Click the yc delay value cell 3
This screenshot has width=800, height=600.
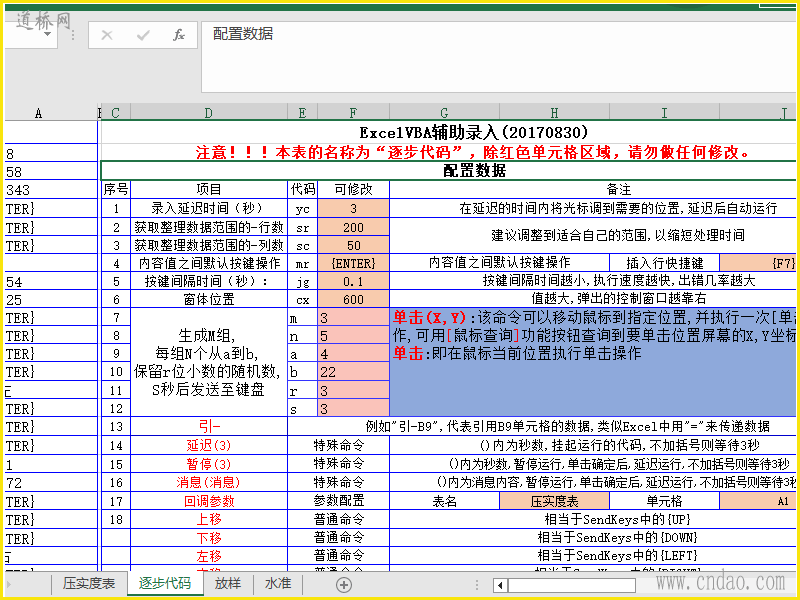[x=354, y=208]
